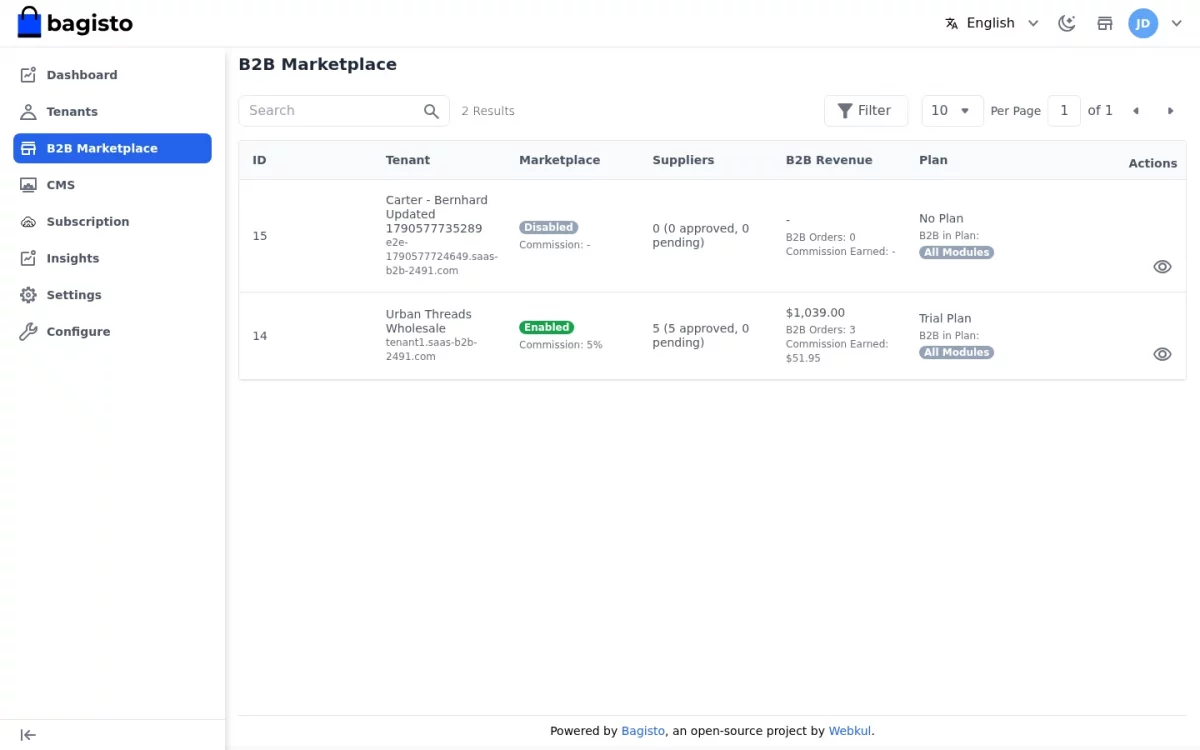The height and width of the screenshot is (750, 1200).
Task: Go to next page arrow
Action: click(1170, 111)
